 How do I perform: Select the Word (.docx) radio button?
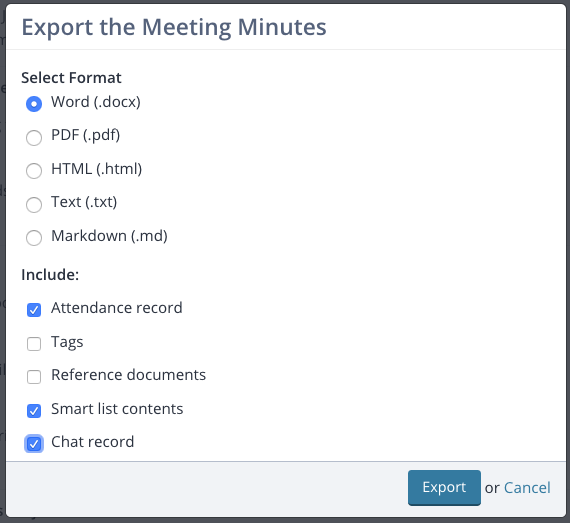click(34, 104)
